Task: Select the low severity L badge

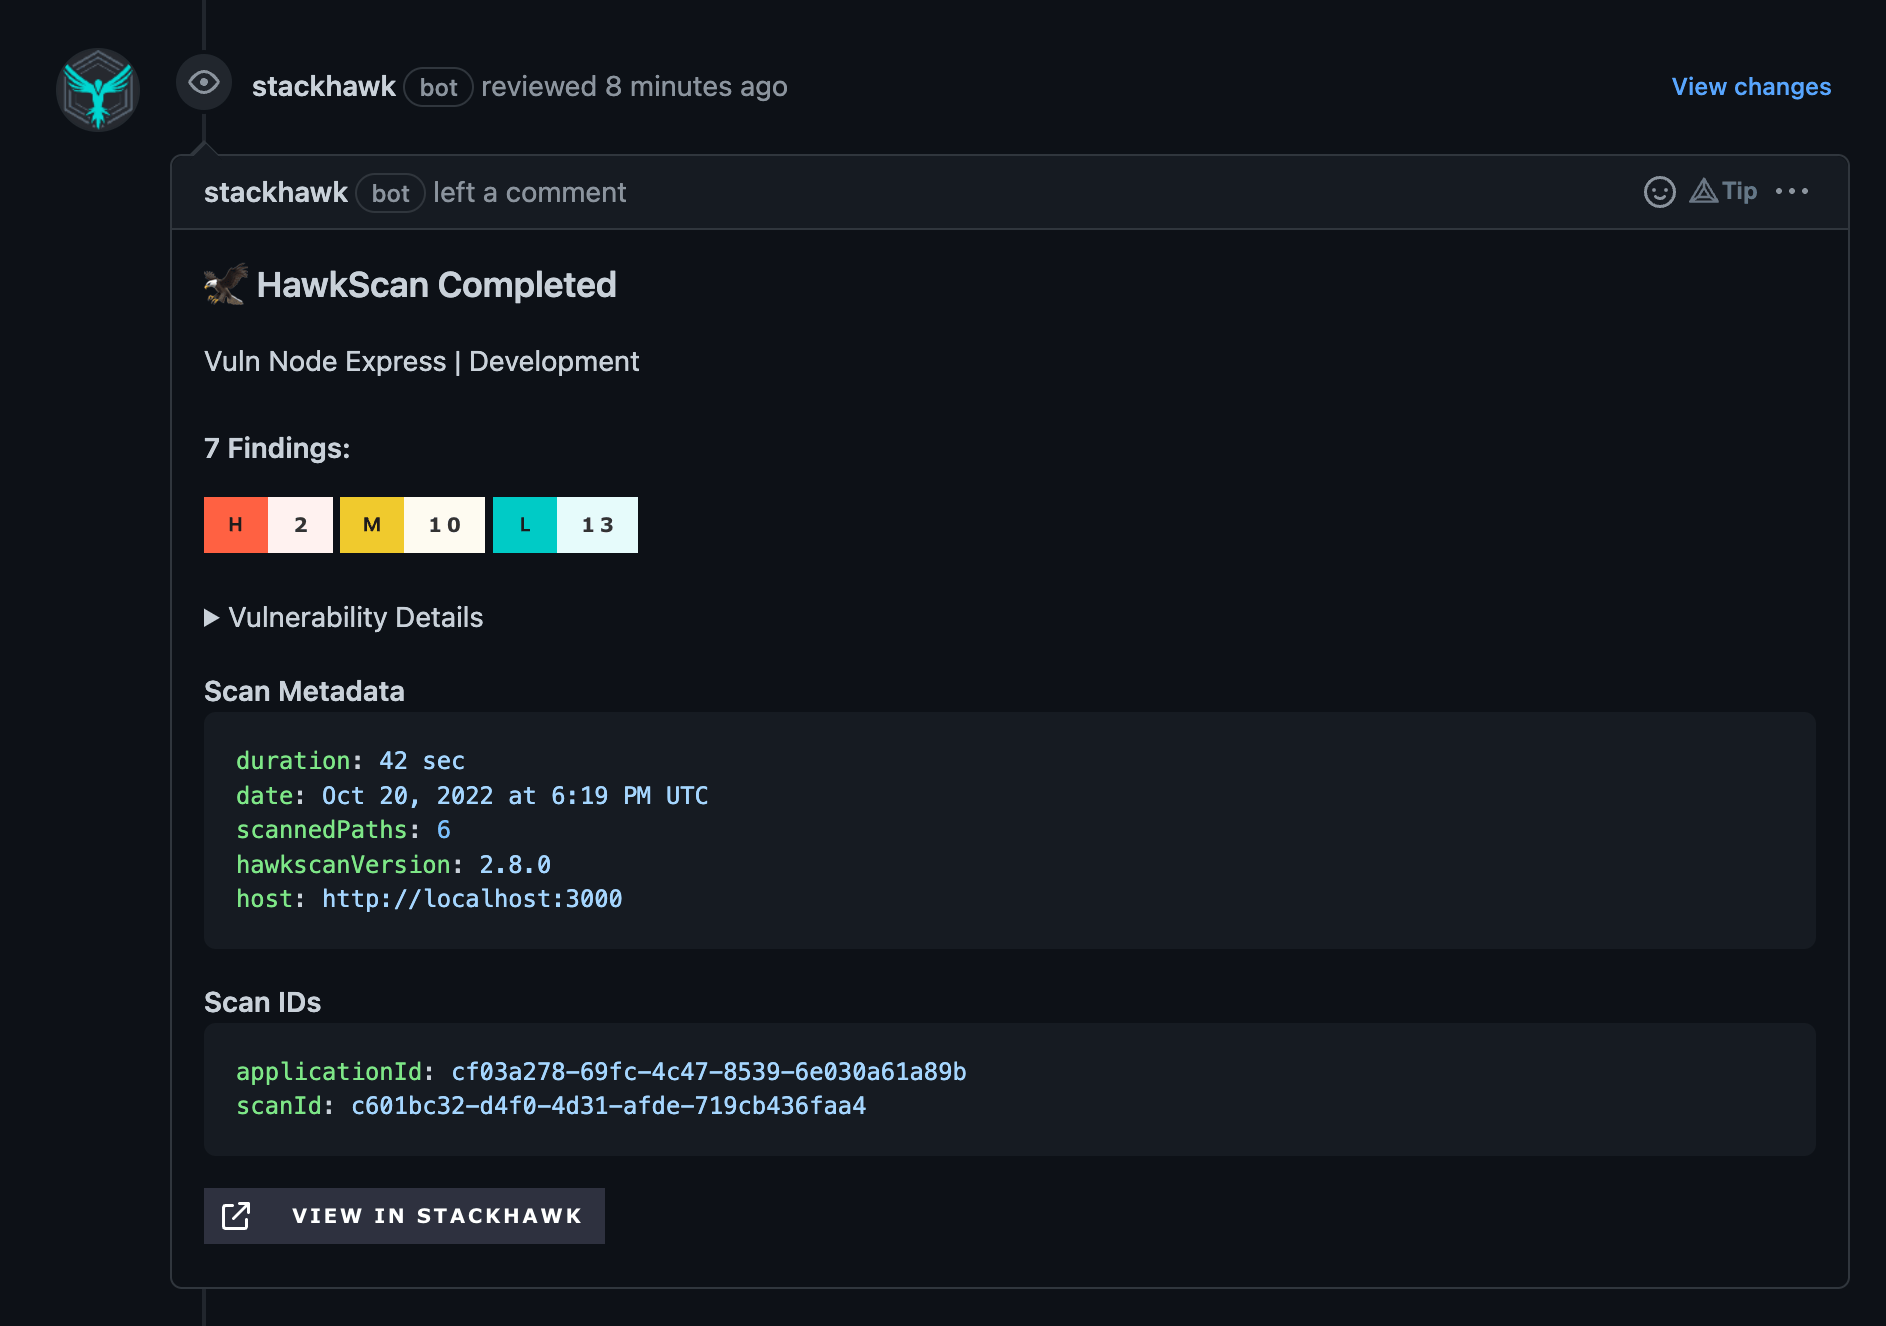Action: coord(523,524)
